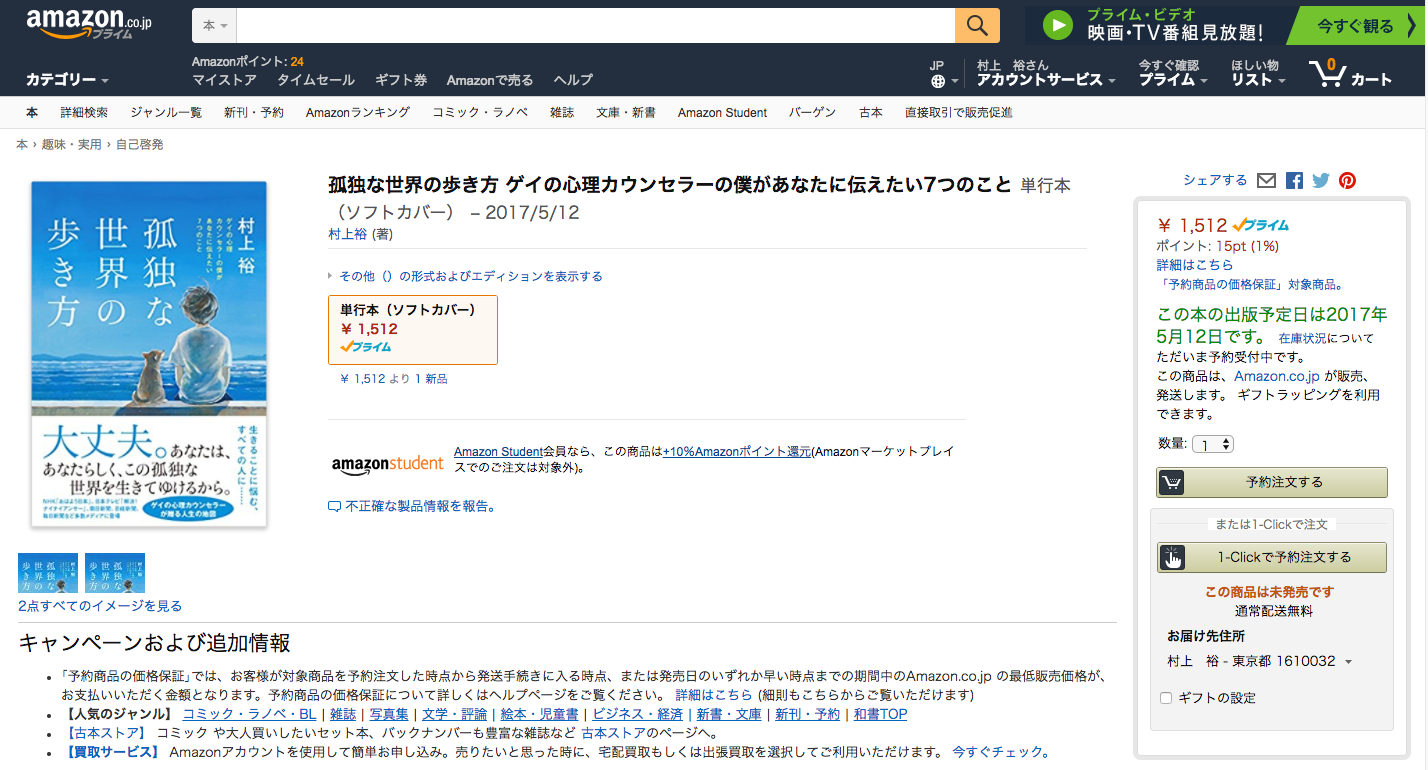The image size is (1428, 770).
Task: Select the second small cover thumbnail
Action: 115,573
